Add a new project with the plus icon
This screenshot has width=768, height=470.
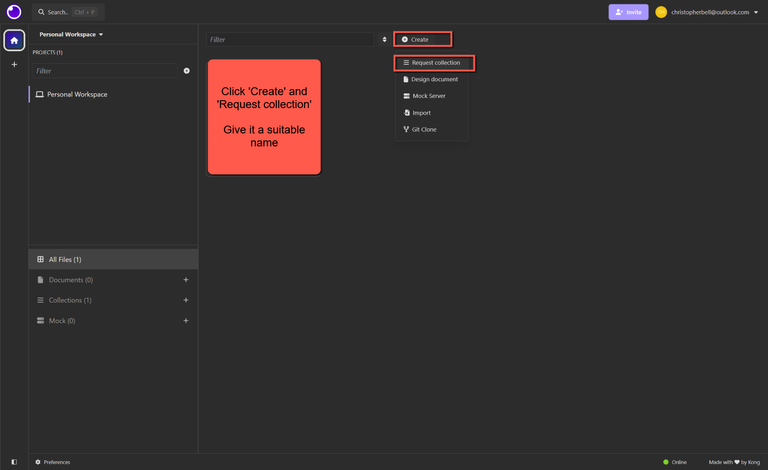[186, 71]
